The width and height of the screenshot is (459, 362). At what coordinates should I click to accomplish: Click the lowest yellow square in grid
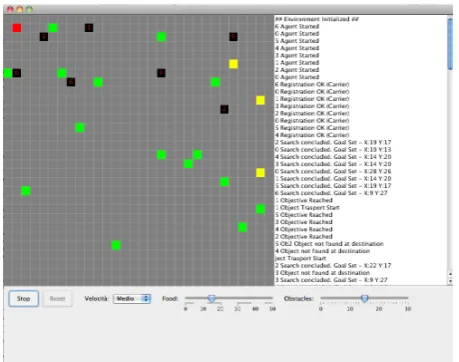[x=260, y=173]
